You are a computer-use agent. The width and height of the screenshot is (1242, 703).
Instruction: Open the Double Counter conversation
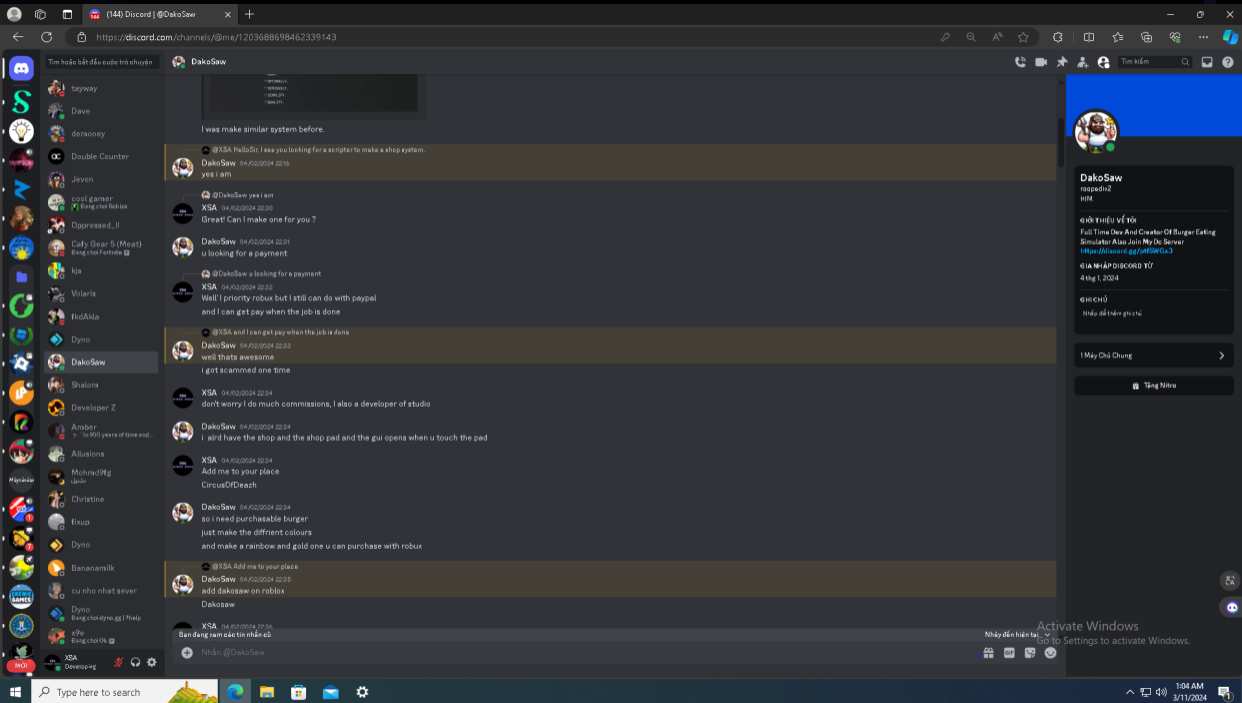[x=103, y=156]
